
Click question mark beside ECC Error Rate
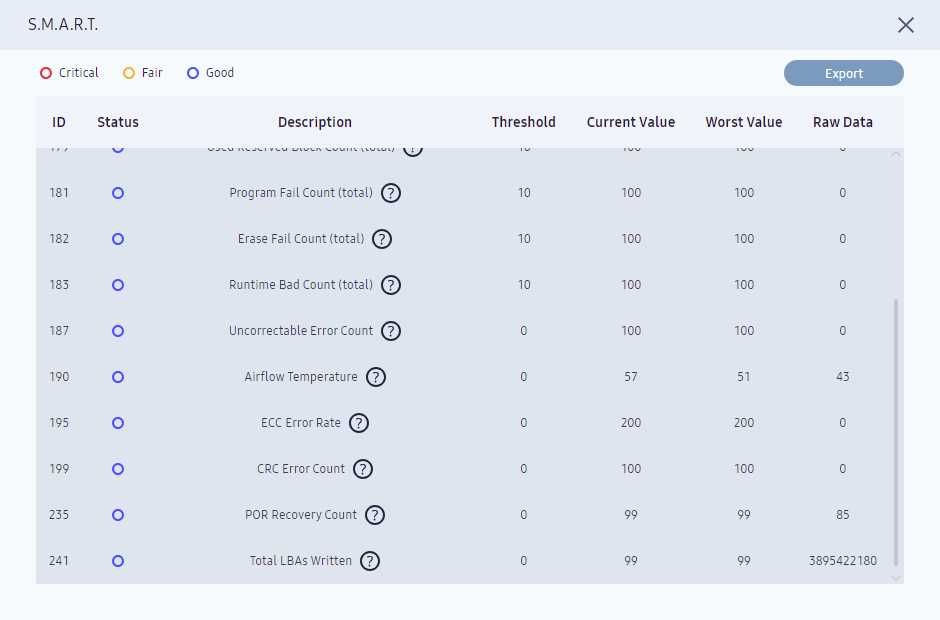(x=359, y=423)
